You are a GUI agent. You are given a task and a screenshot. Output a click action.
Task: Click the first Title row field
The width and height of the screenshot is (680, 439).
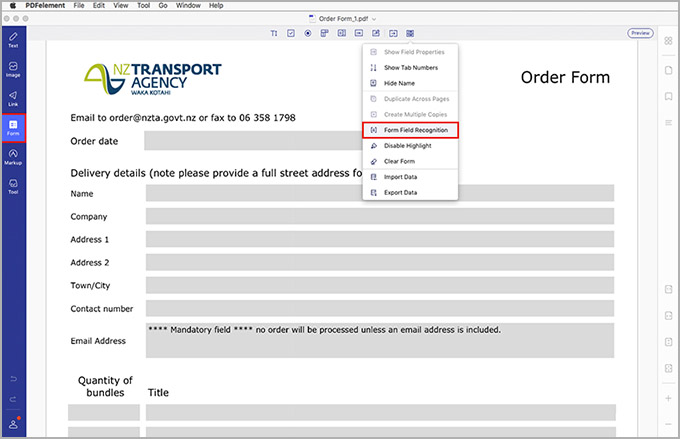381,413
